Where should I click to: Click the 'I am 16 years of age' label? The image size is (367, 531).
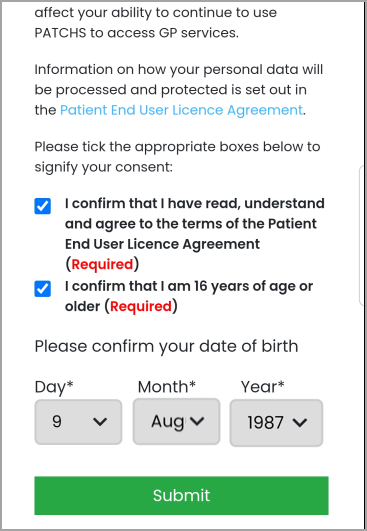189,296
